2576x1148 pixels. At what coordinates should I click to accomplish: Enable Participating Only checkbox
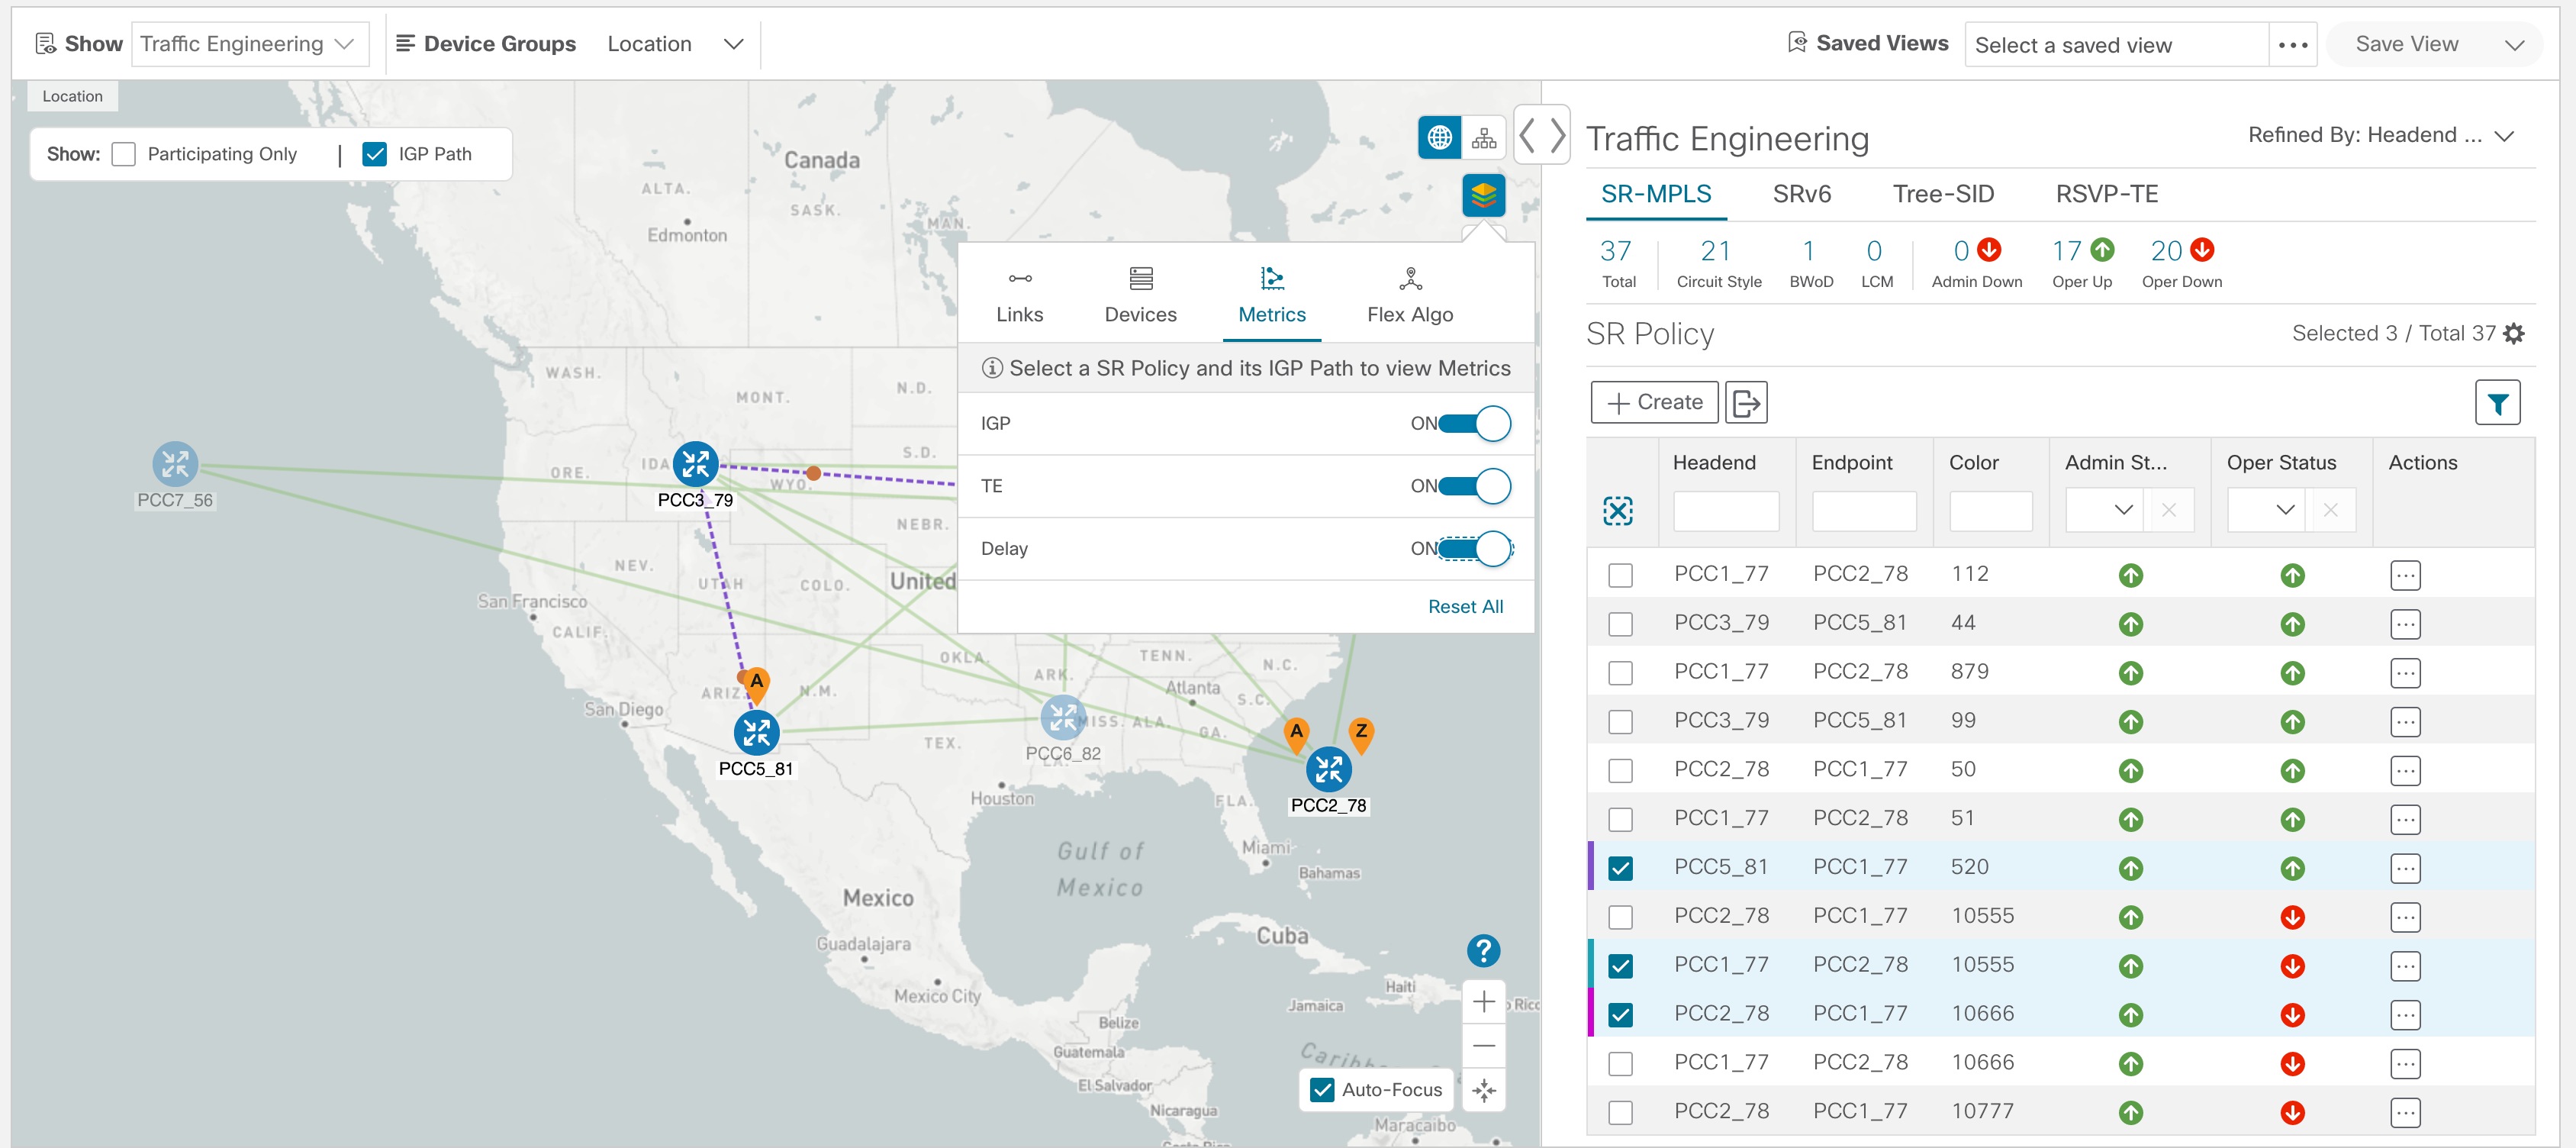[x=124, y=154]
